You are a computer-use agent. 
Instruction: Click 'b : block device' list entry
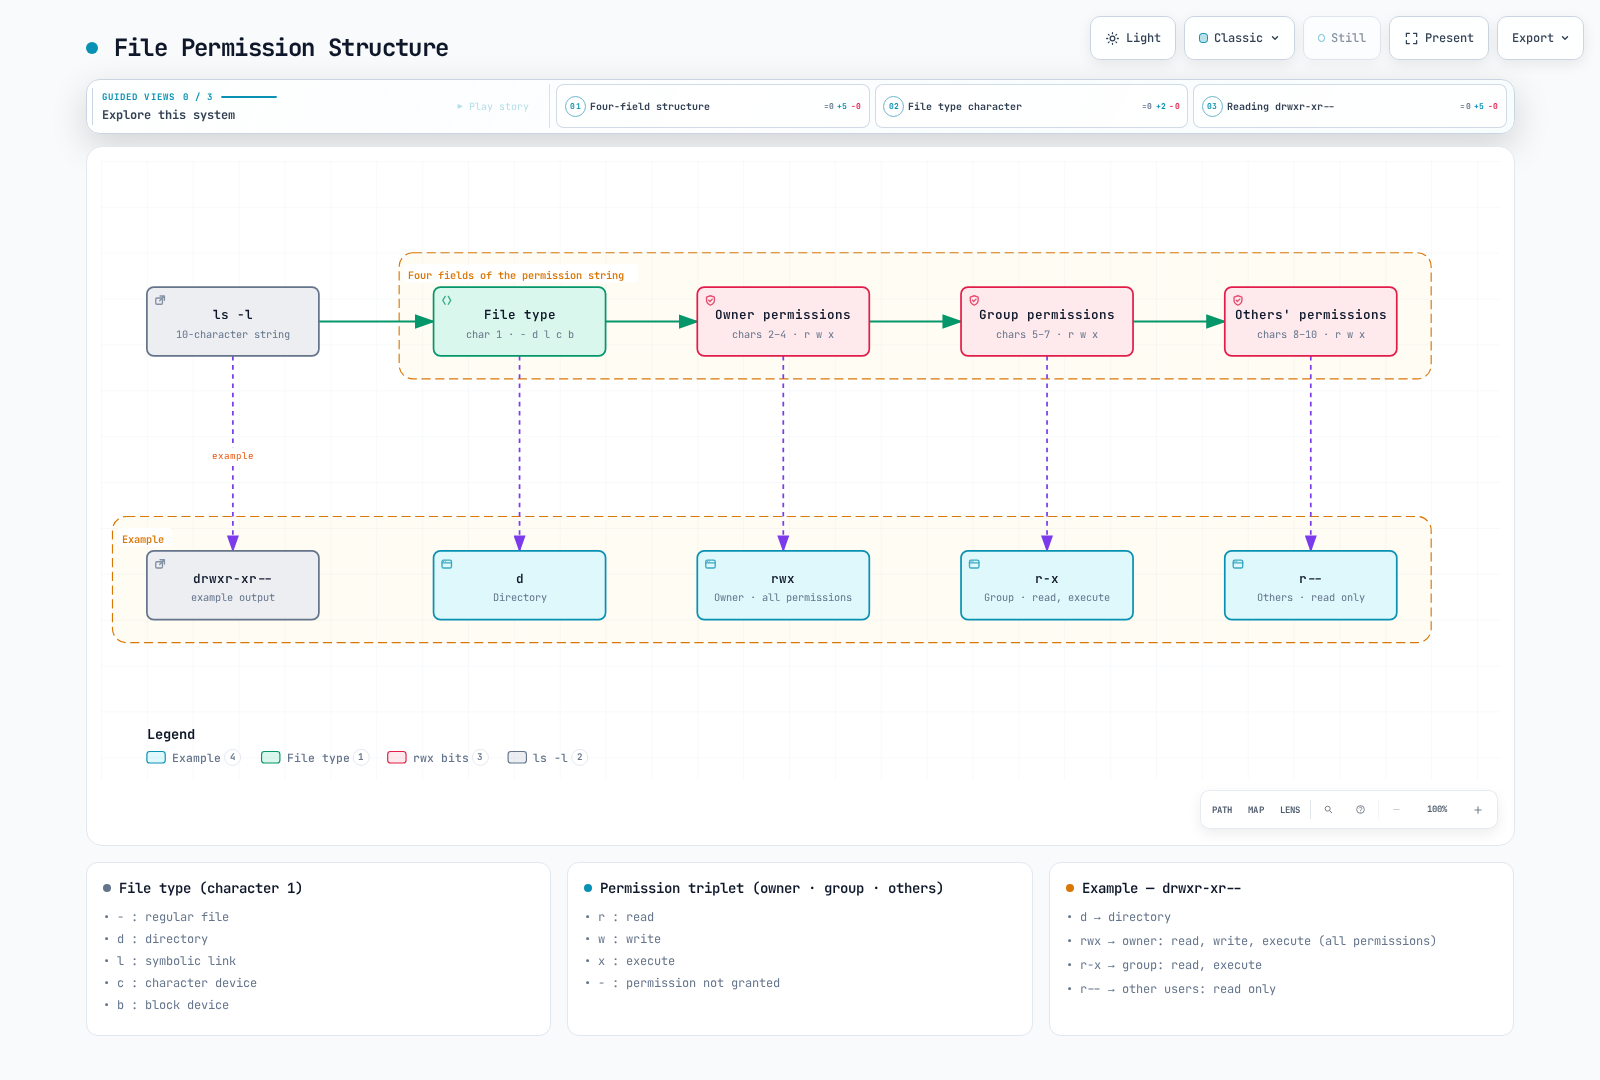click(x=173, y=1005)
